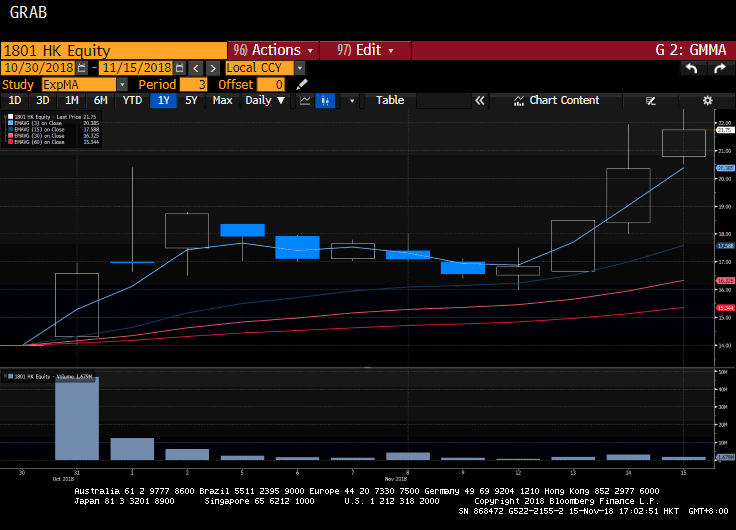Screen dimensions: 736x530
Task: Select the 3D range tab
Action: pos(43,100)
